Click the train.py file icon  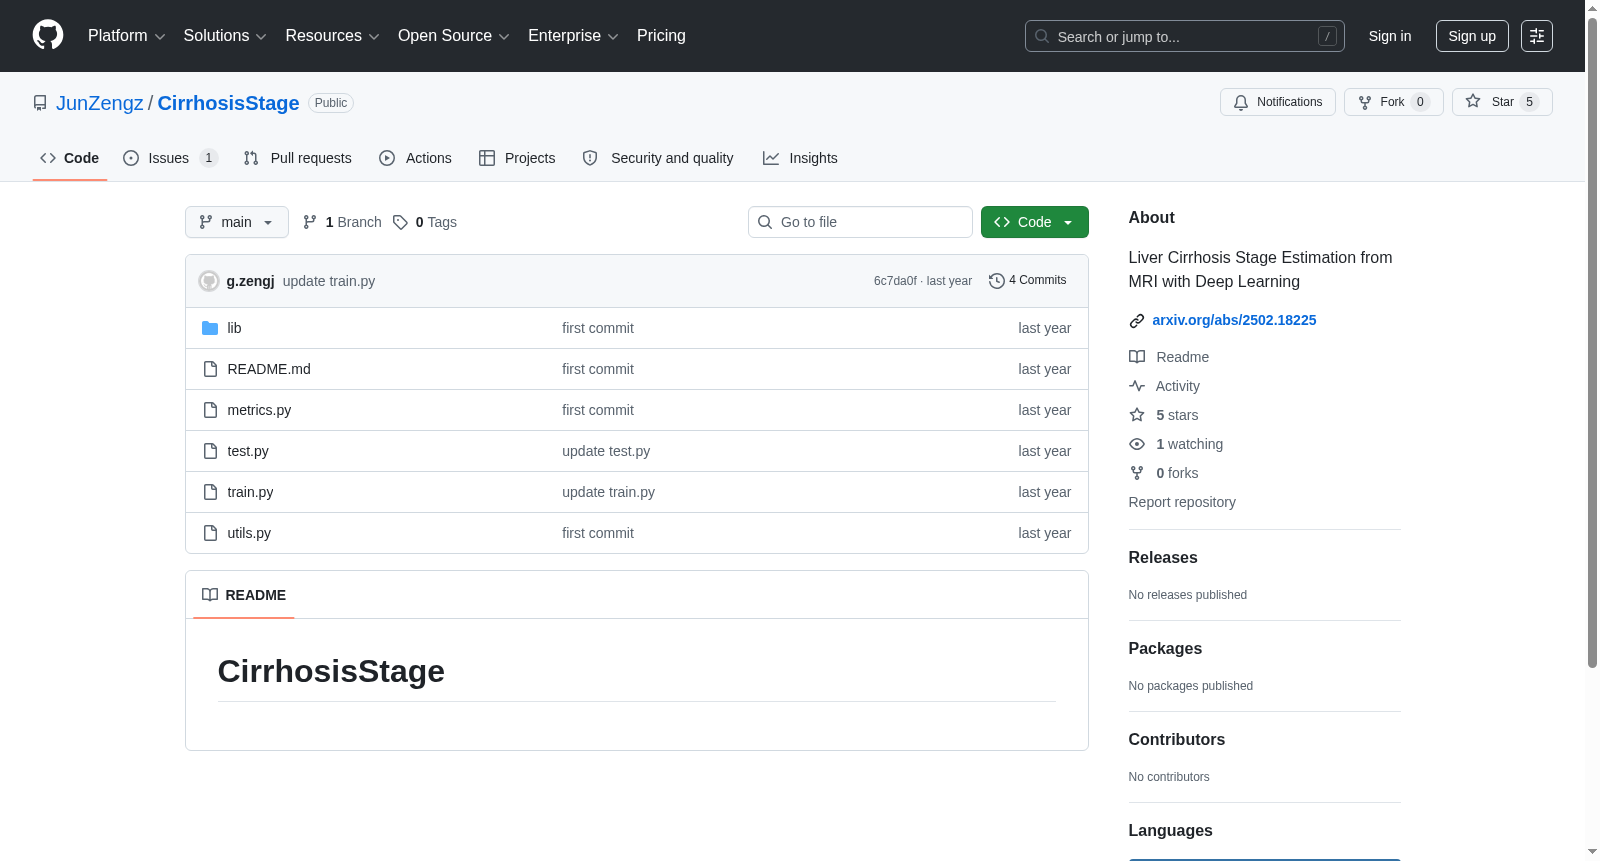pyautogui.click(x=210, y=492)
